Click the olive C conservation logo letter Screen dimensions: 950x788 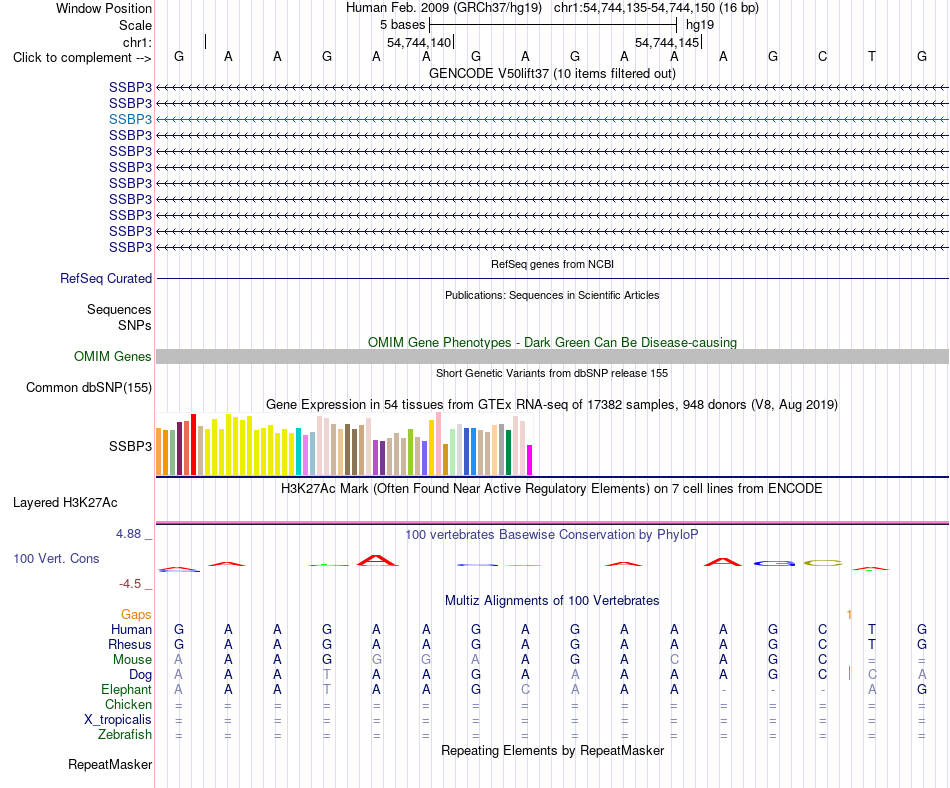(x=823, y=563)
